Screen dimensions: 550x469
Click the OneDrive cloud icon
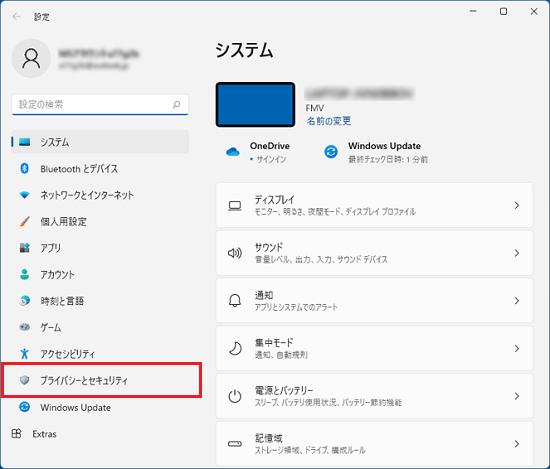(233, 152)
